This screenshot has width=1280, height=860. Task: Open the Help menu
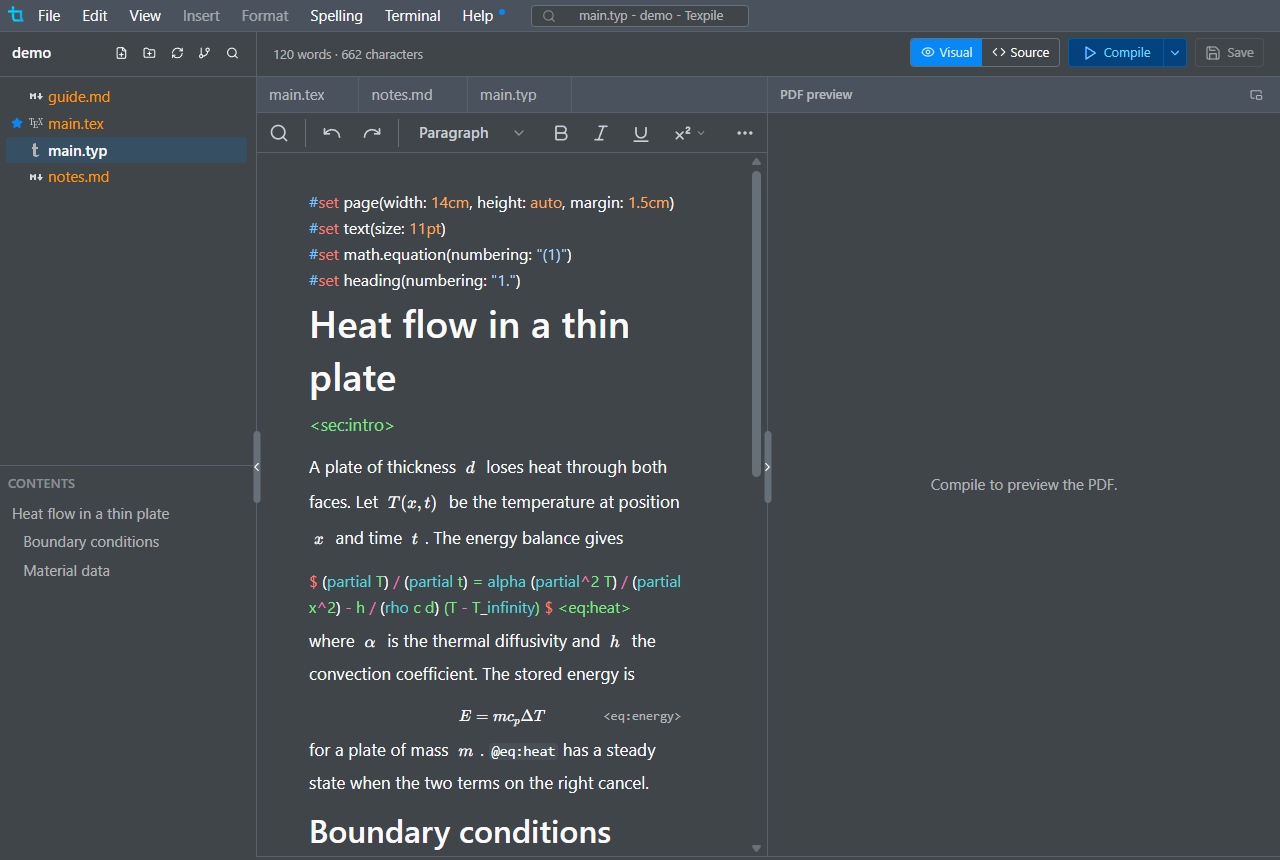coord(478,16)
